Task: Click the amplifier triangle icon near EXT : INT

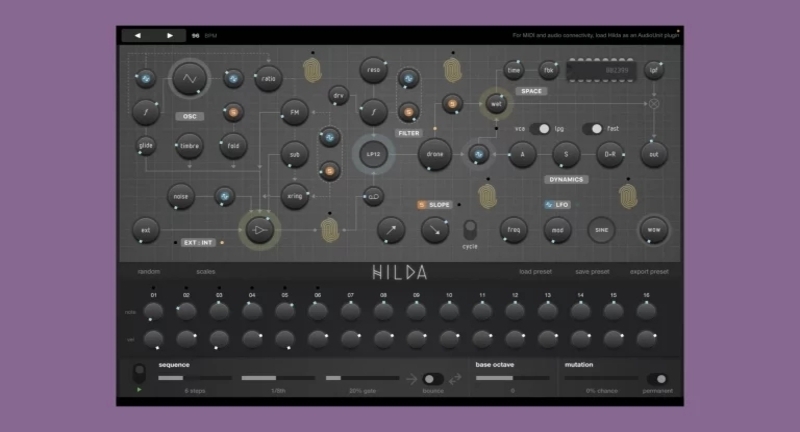Action: [260, 230]
